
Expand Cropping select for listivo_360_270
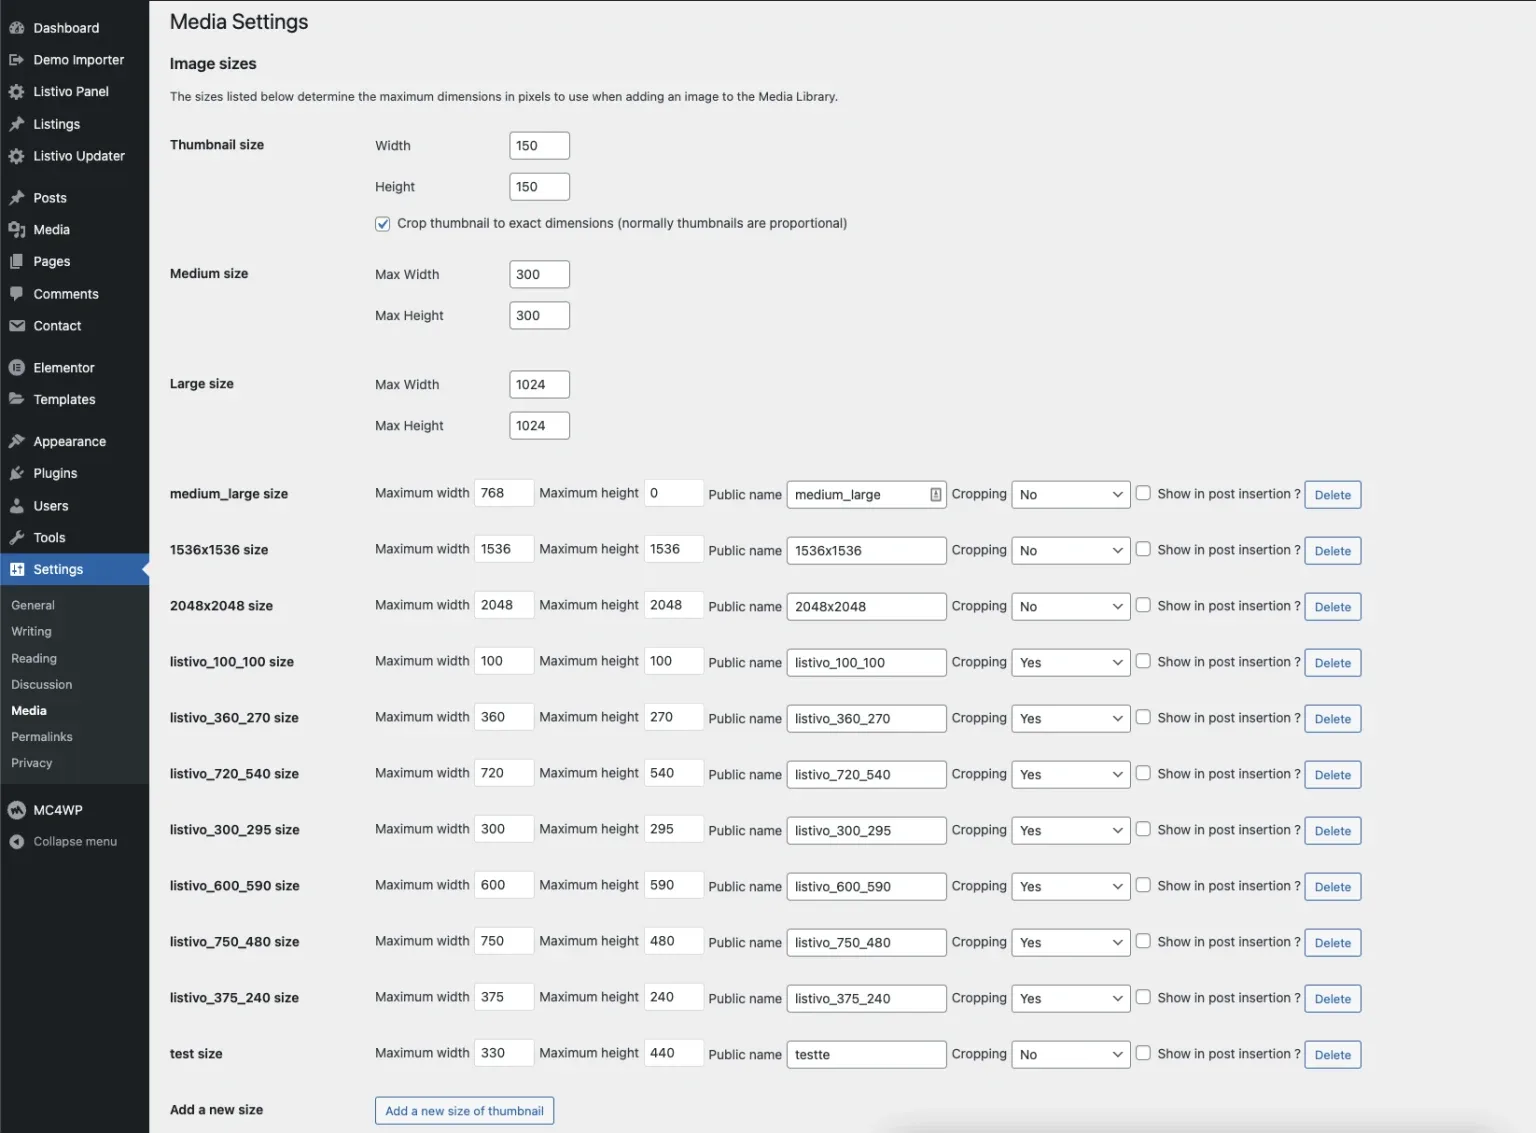tap(1071, 719)
